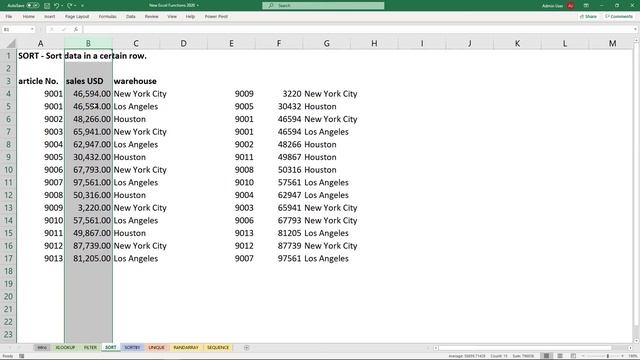Click the Save icon in title bar

coord(47,6)
